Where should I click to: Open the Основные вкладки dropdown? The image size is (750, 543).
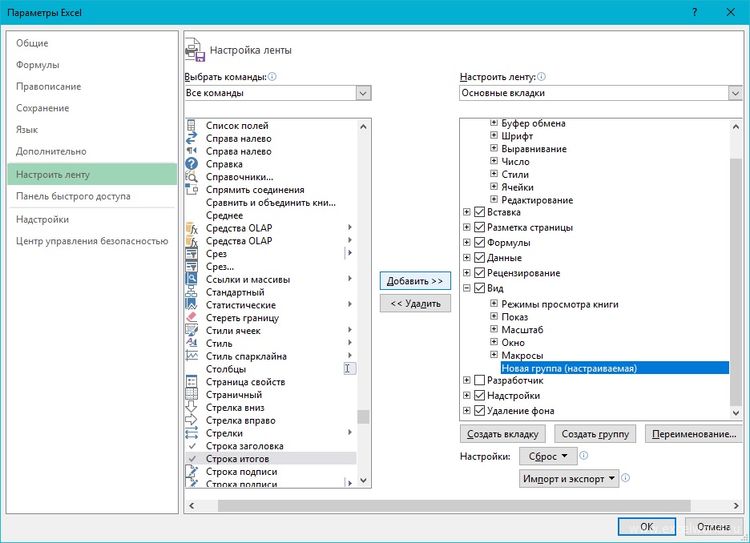735,93
